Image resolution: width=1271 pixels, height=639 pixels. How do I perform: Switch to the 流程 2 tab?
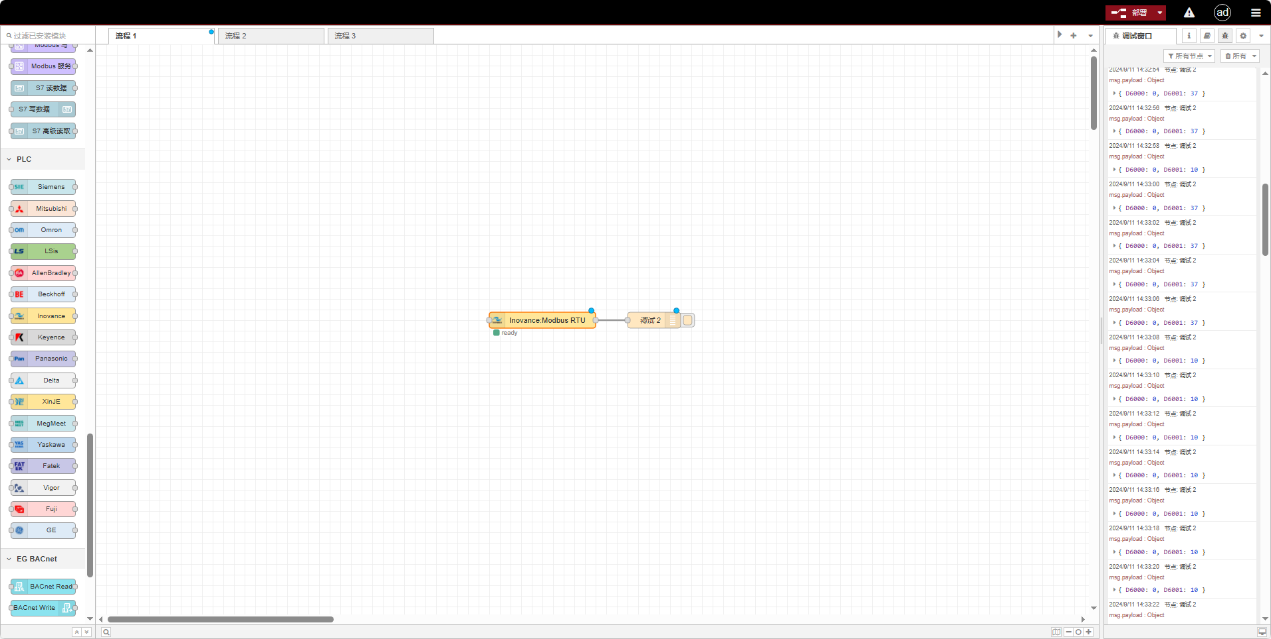click(x=270, y=36)
